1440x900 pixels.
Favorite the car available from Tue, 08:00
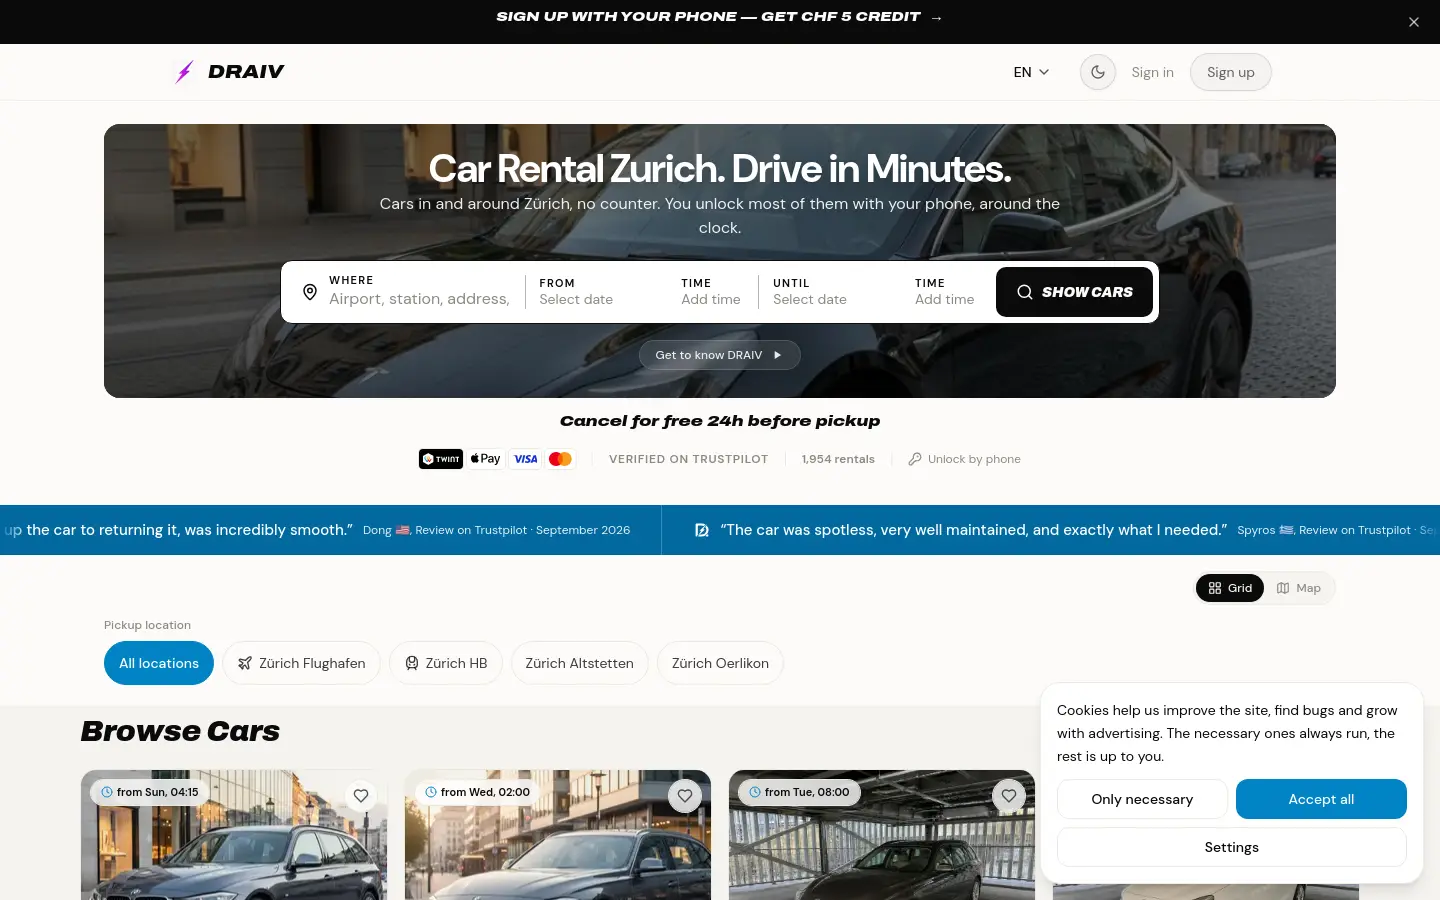(1009, 796)
